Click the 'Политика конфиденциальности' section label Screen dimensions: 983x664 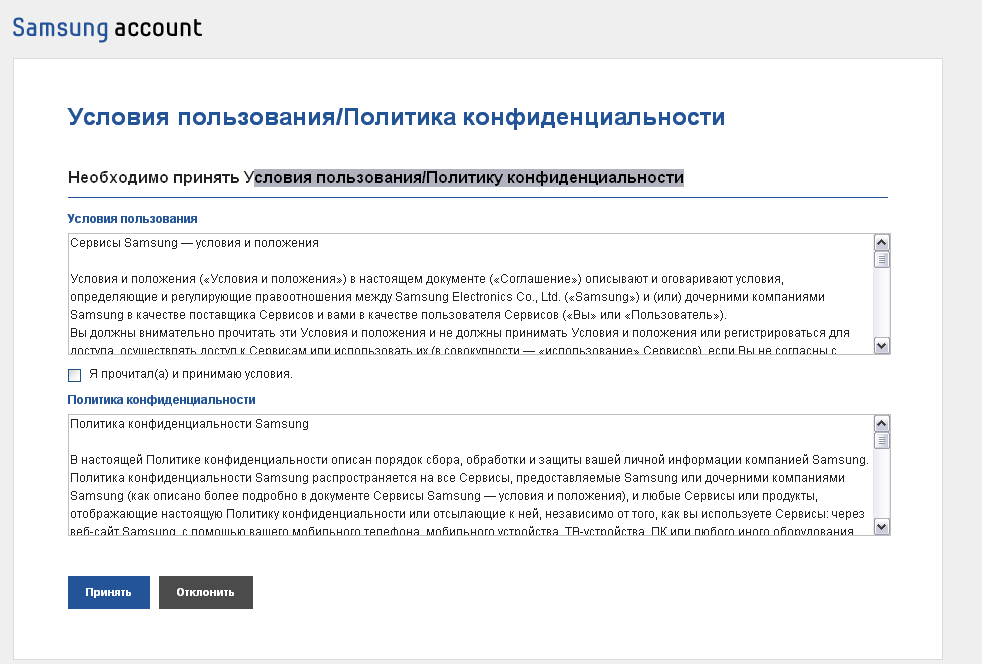click(161, 400)
